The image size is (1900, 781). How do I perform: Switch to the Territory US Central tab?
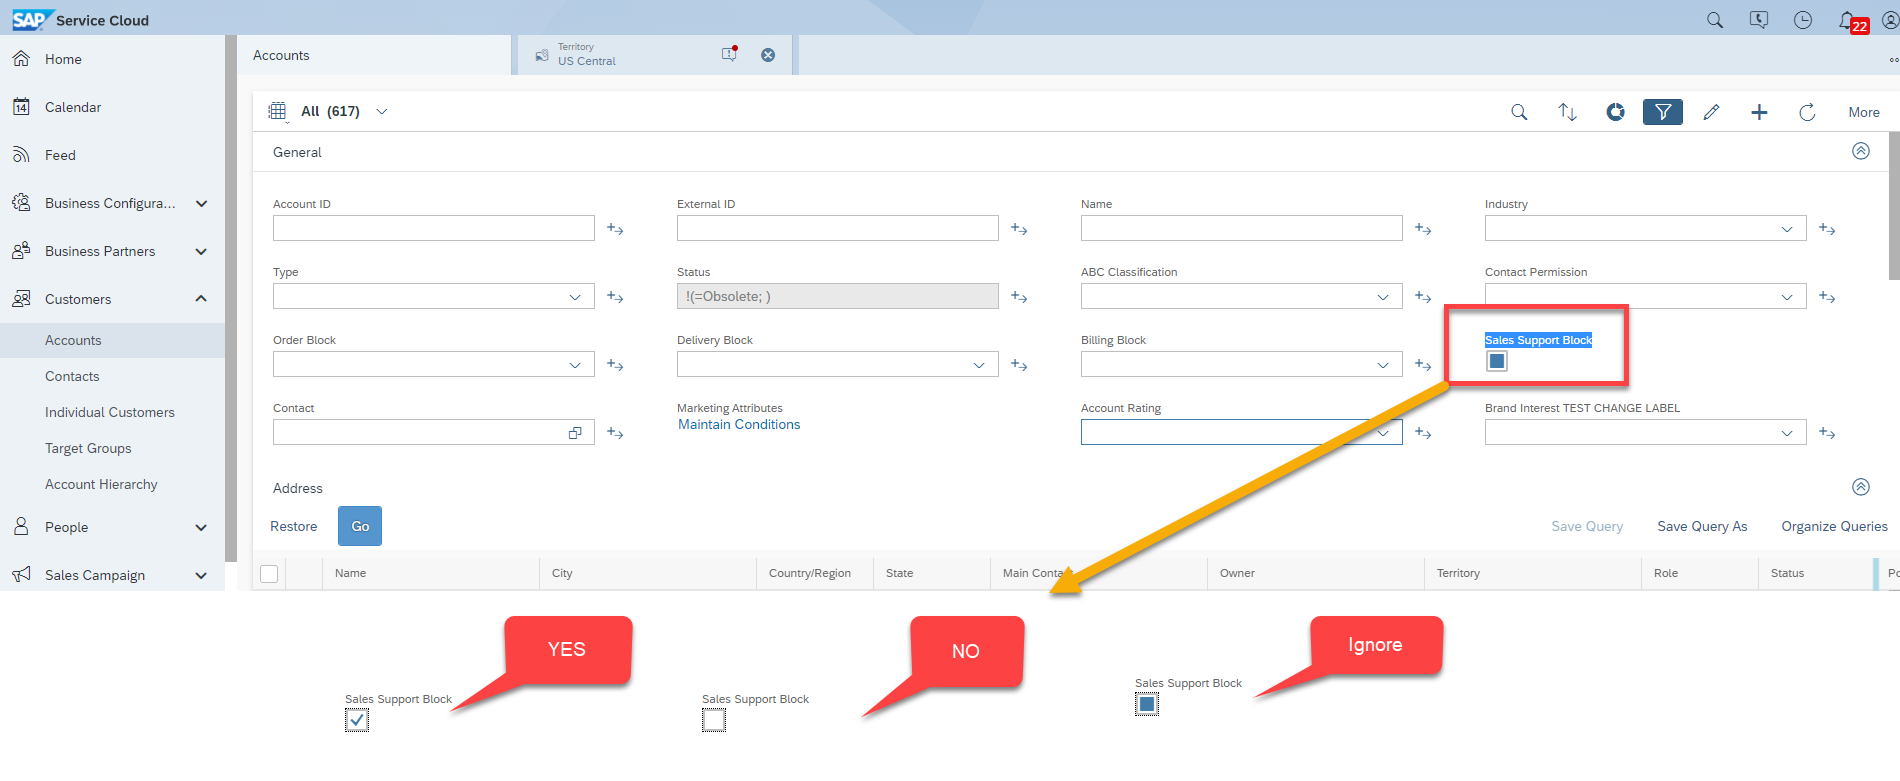[x=654, y=55]
